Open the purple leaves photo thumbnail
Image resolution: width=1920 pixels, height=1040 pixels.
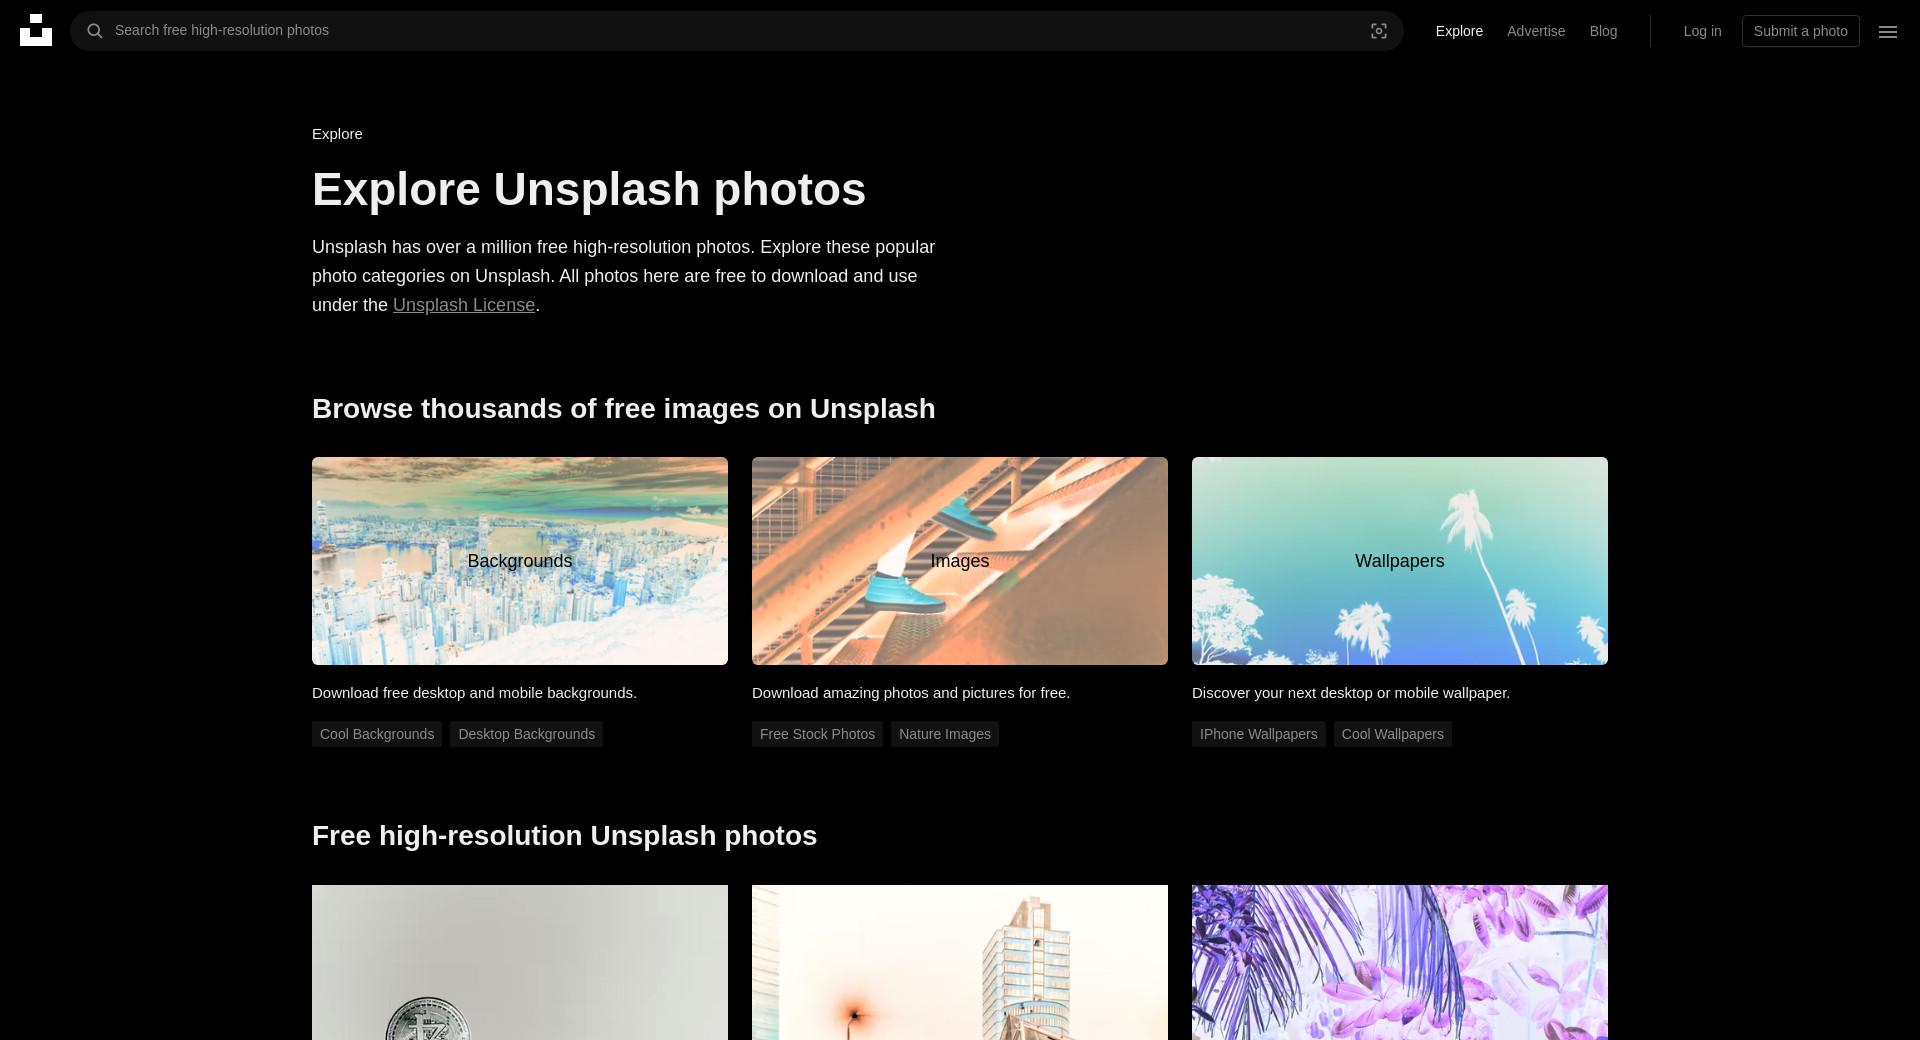[x=1400, y=962]
